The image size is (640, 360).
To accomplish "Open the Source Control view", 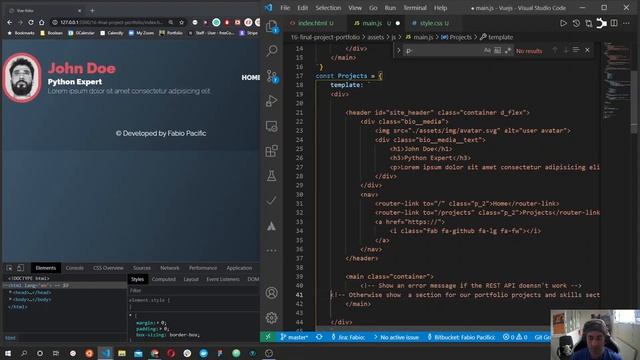I will click(x=272, y=76).
